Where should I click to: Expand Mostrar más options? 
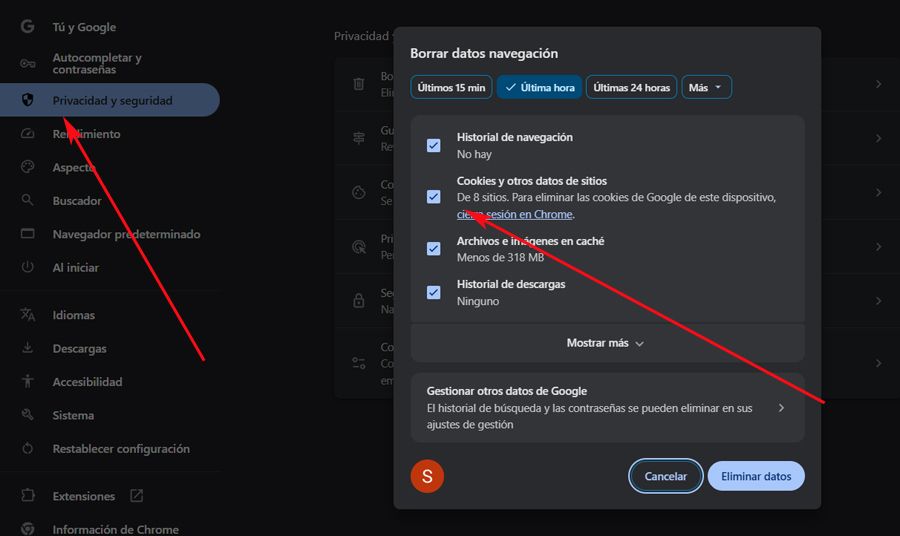pyautogui.click(x=607, y=343)
